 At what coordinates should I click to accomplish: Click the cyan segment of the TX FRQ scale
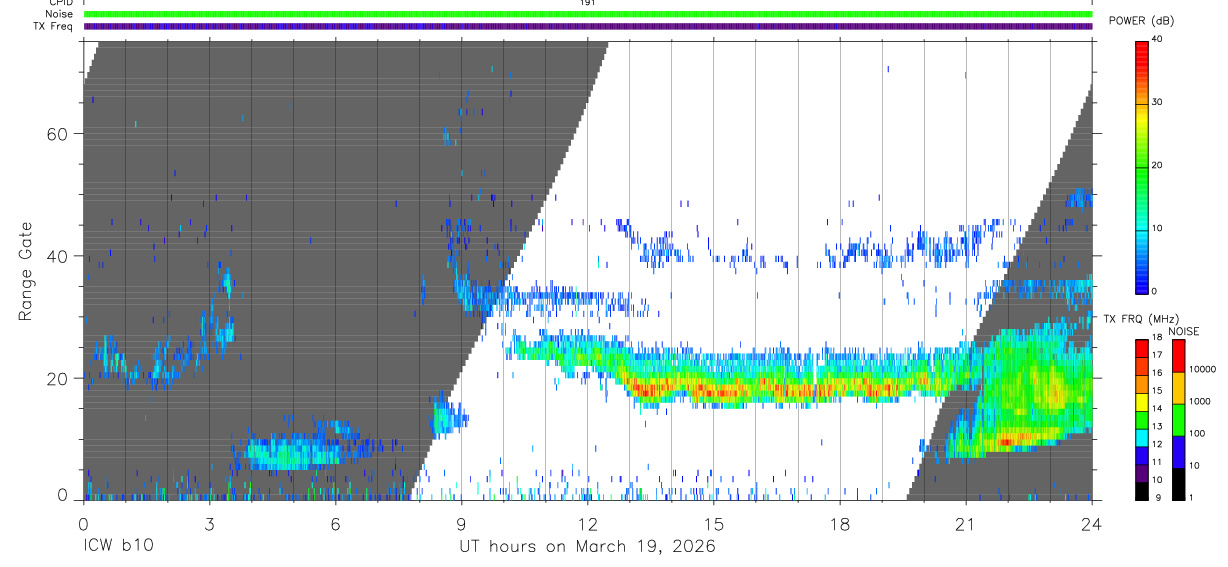1142,436
